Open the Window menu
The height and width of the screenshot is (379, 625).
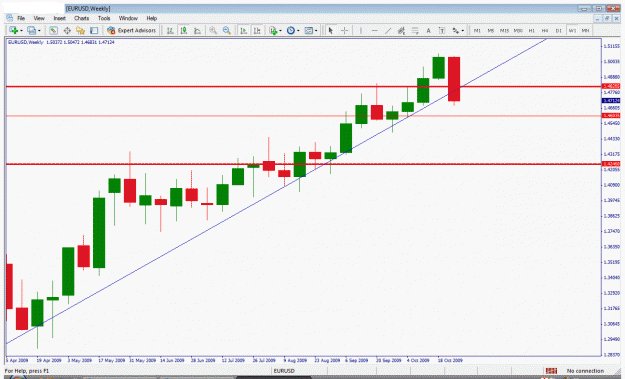(x=128, y=18)
